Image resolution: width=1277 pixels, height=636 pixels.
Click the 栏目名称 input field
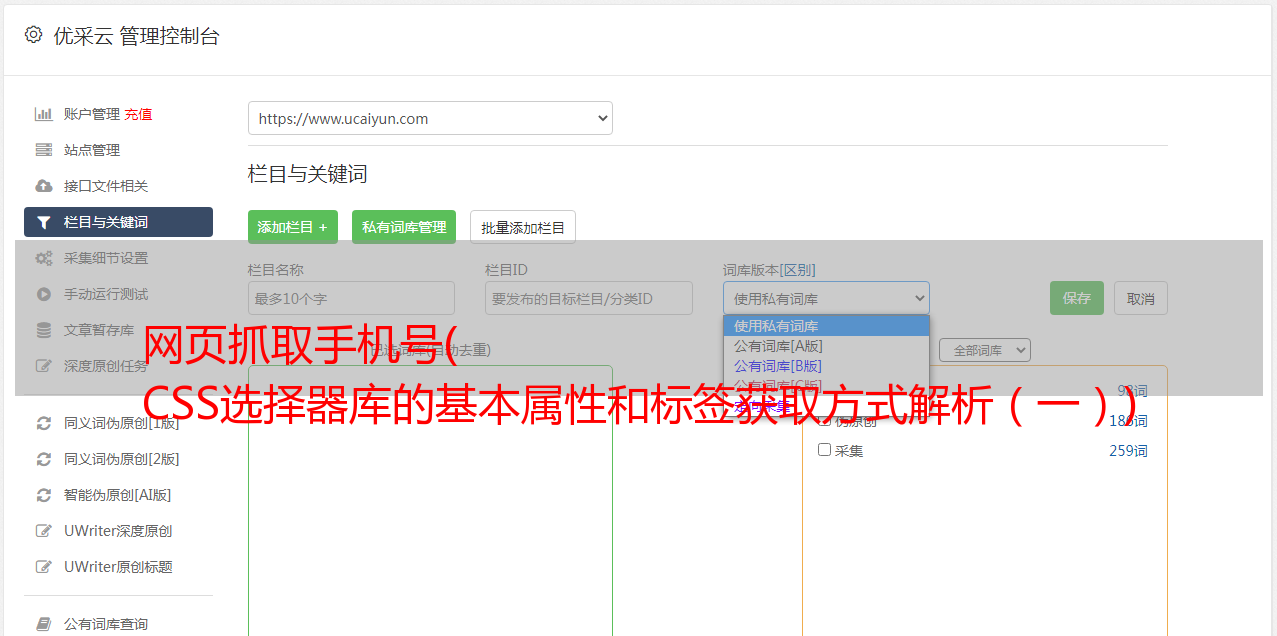351,298
